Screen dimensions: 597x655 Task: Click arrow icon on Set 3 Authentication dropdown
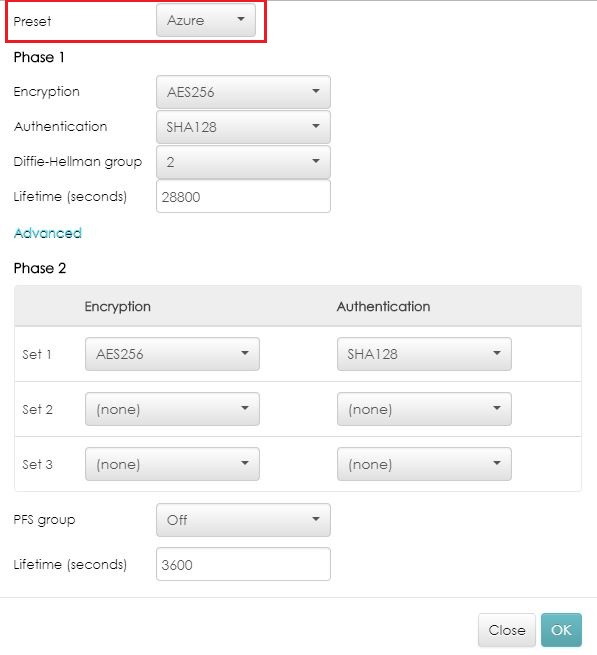point(497,463)
